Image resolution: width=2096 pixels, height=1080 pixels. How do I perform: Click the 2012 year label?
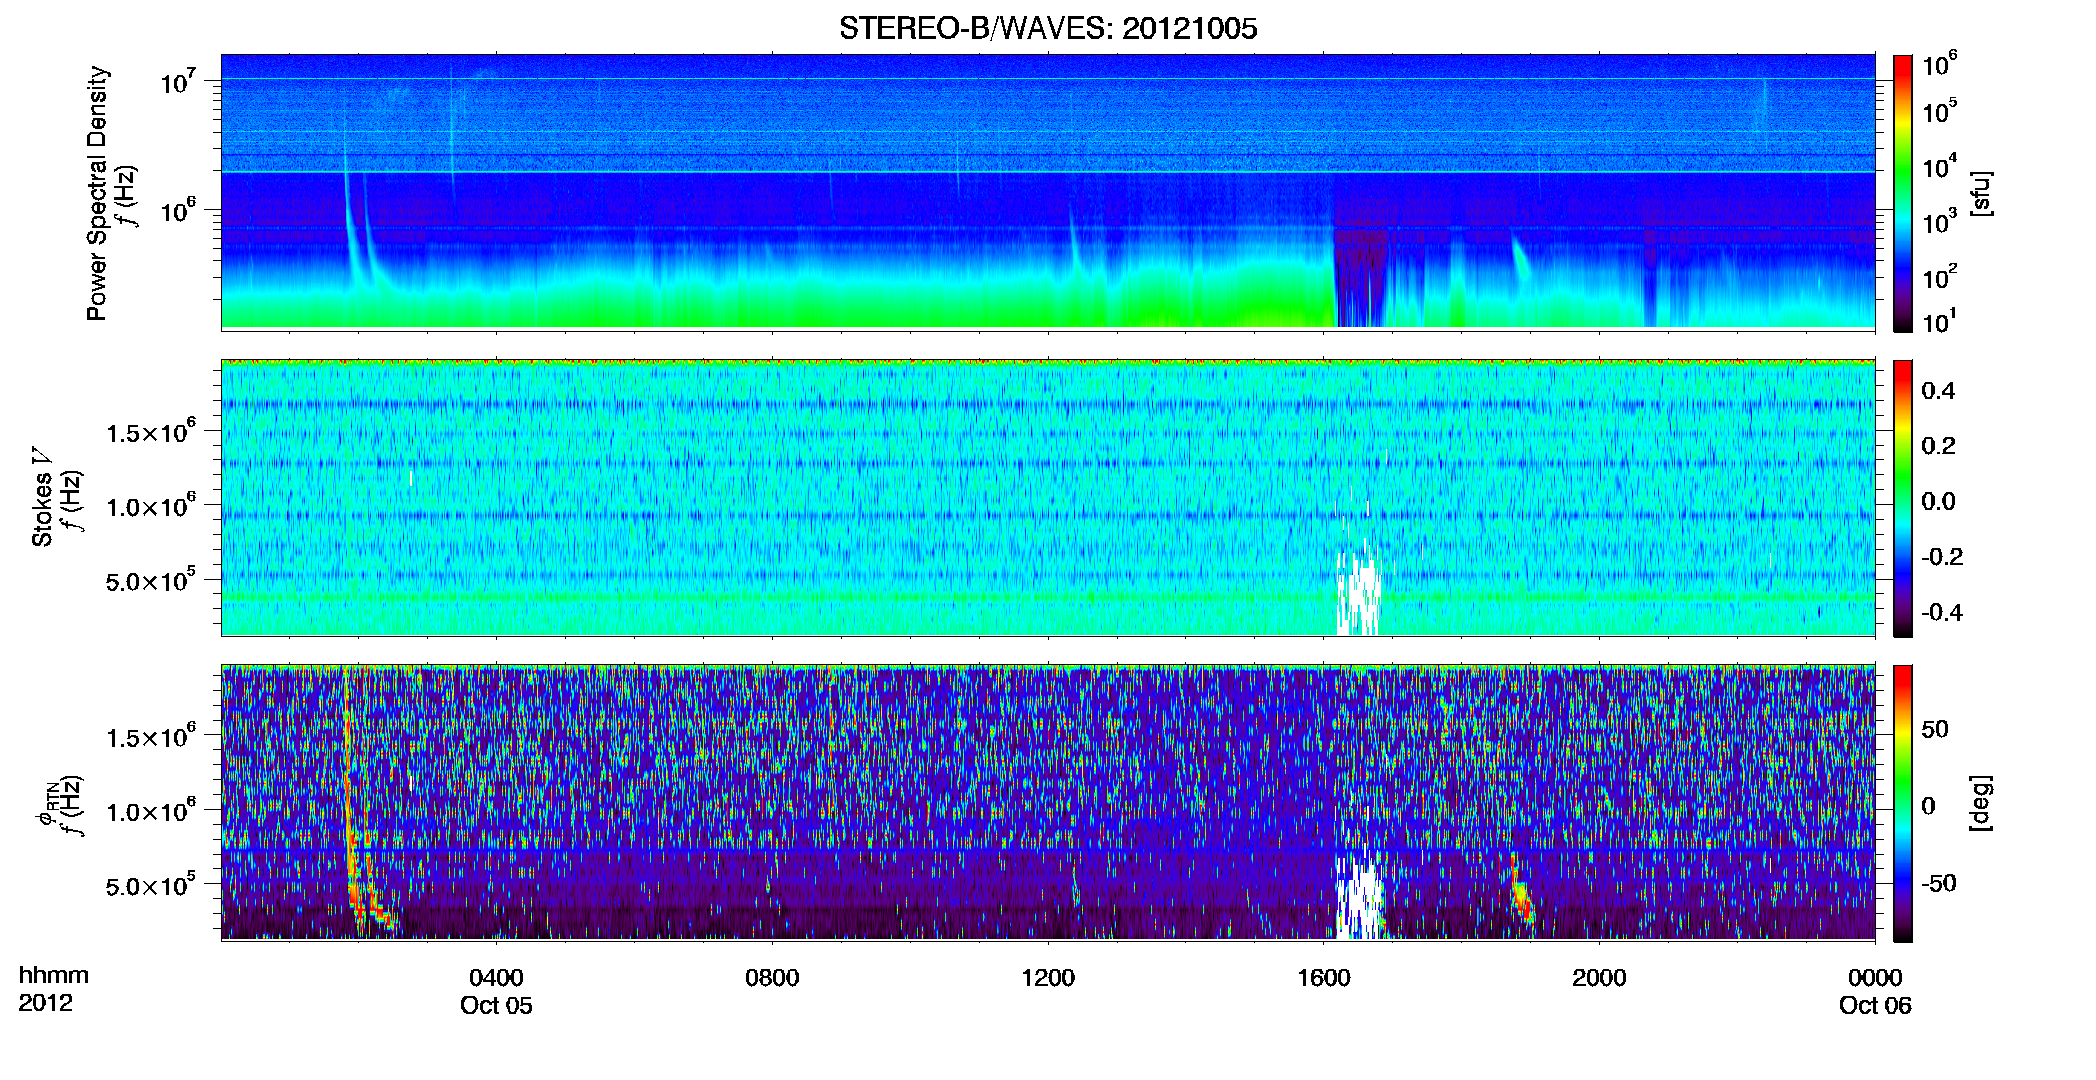45,1003
